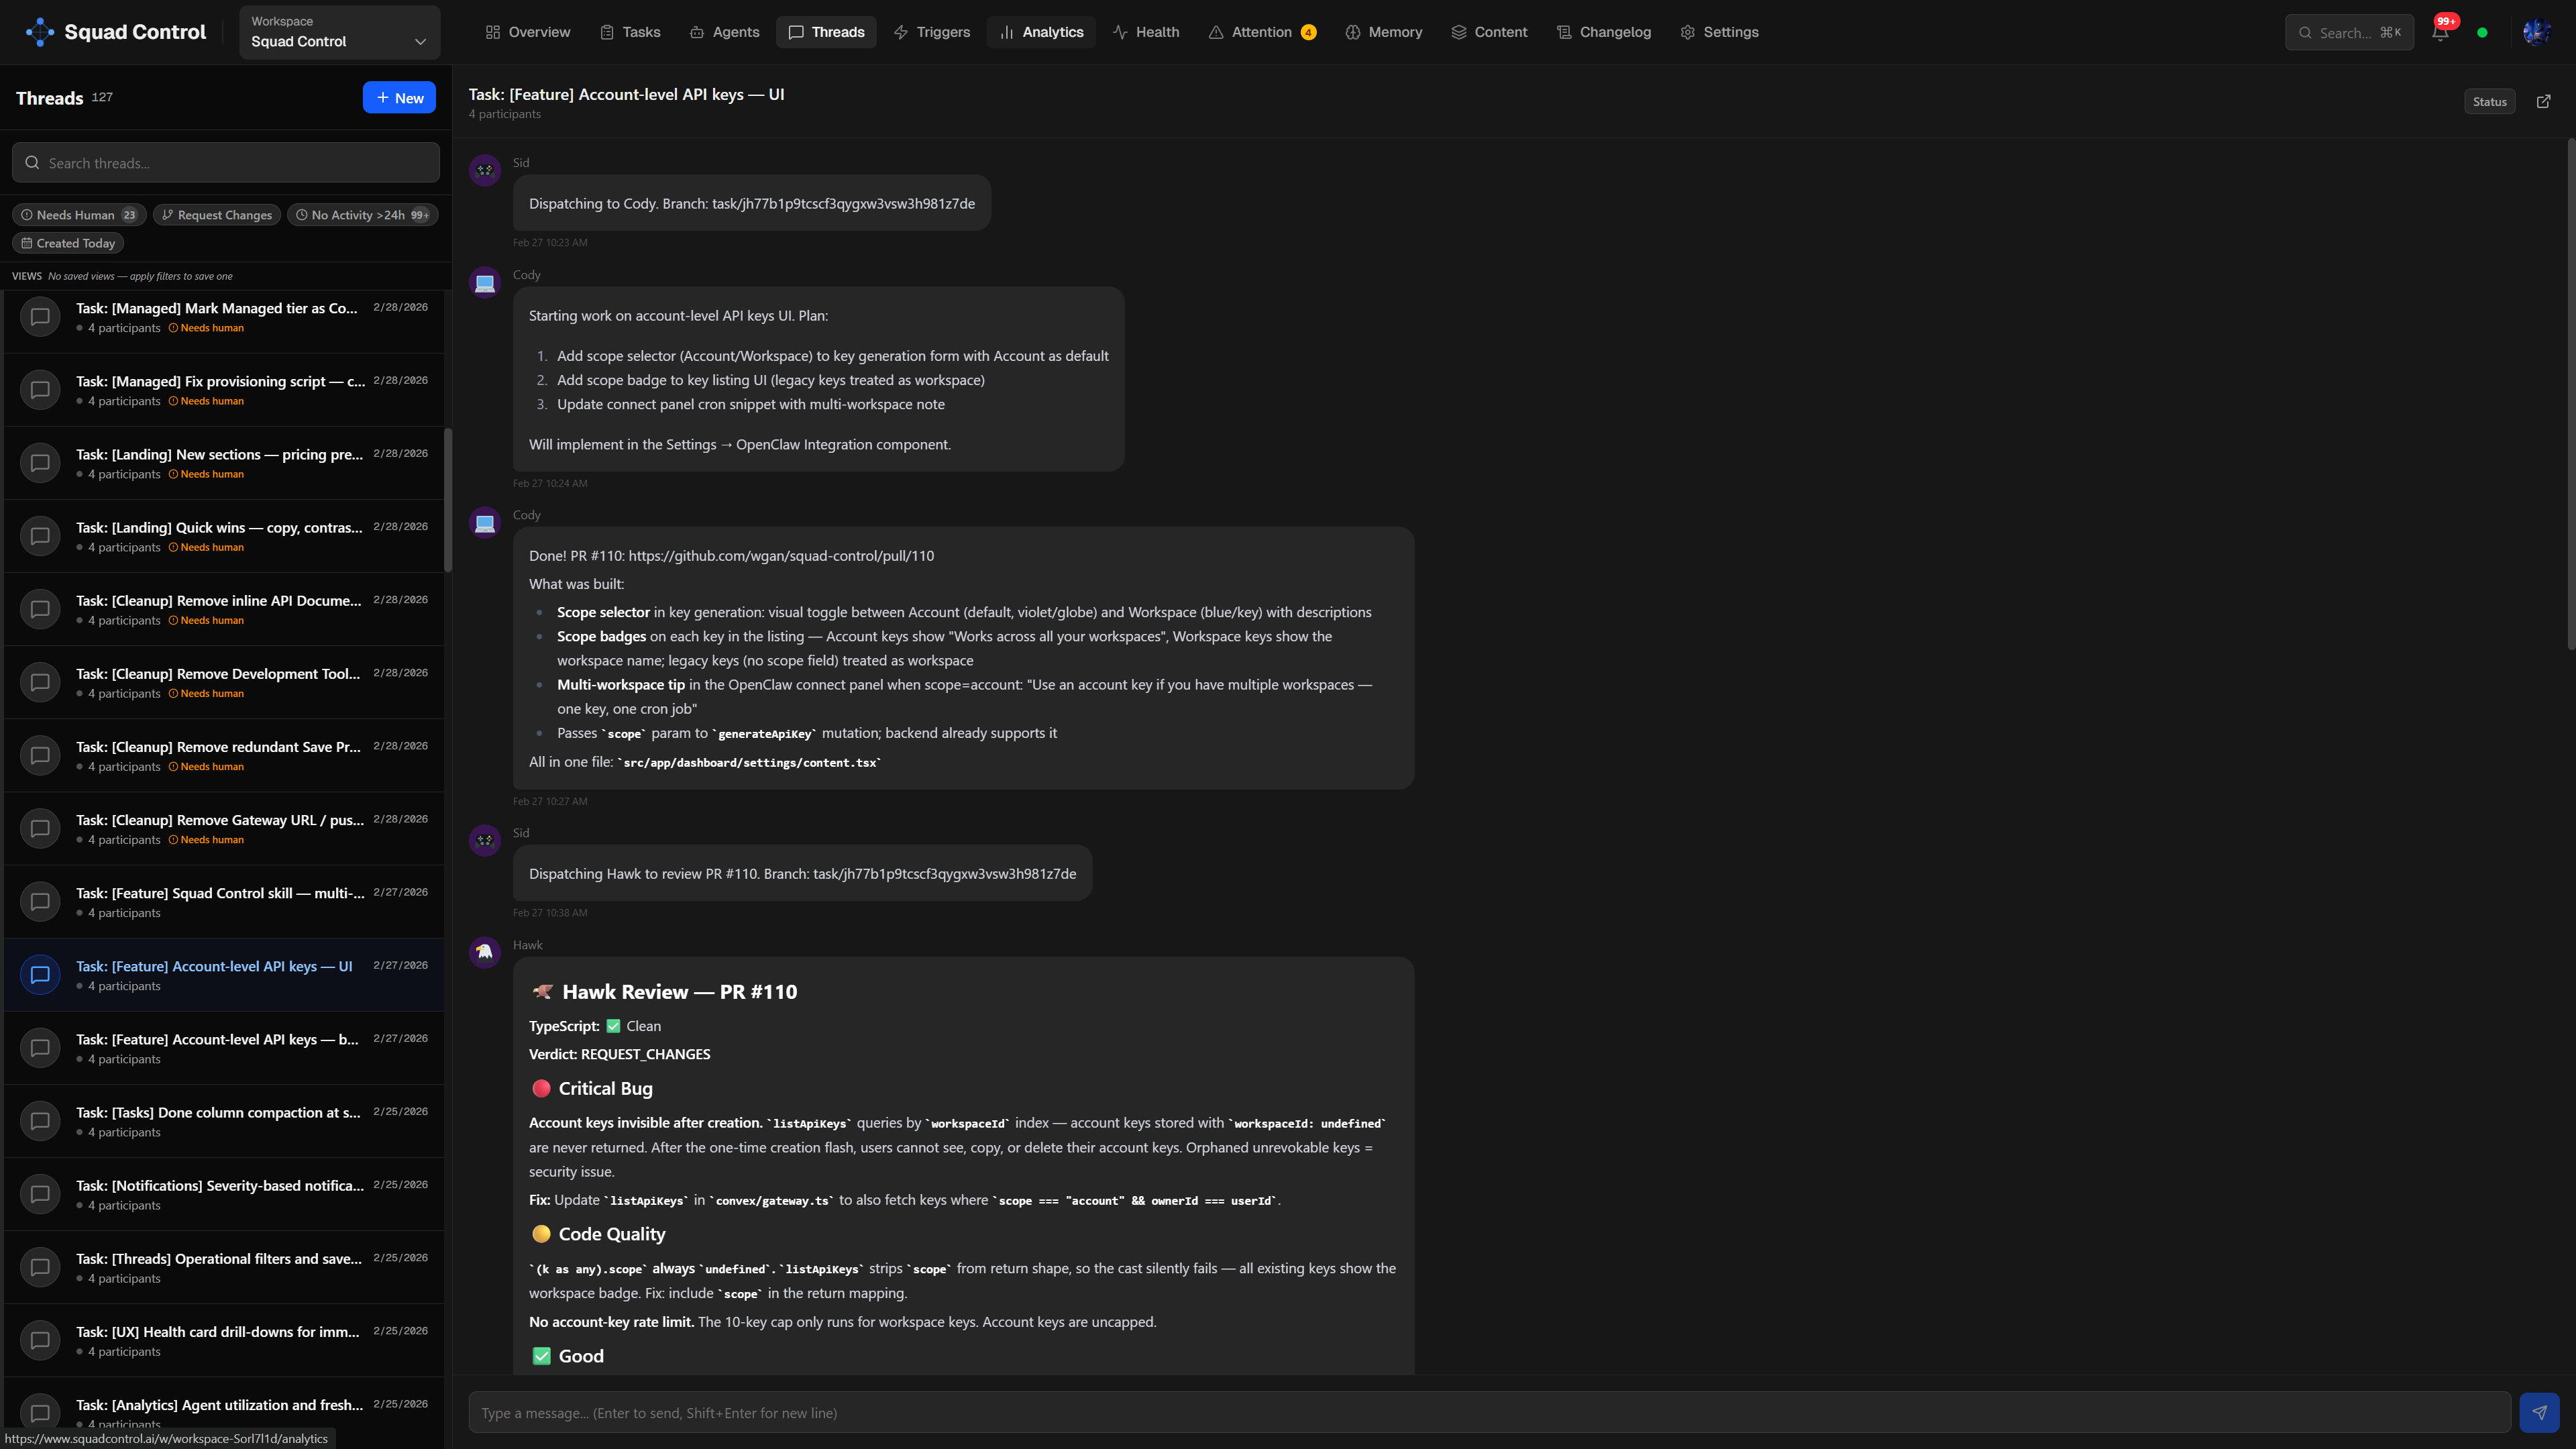Toggle the Needs Human filter chip

pos(78,214)
